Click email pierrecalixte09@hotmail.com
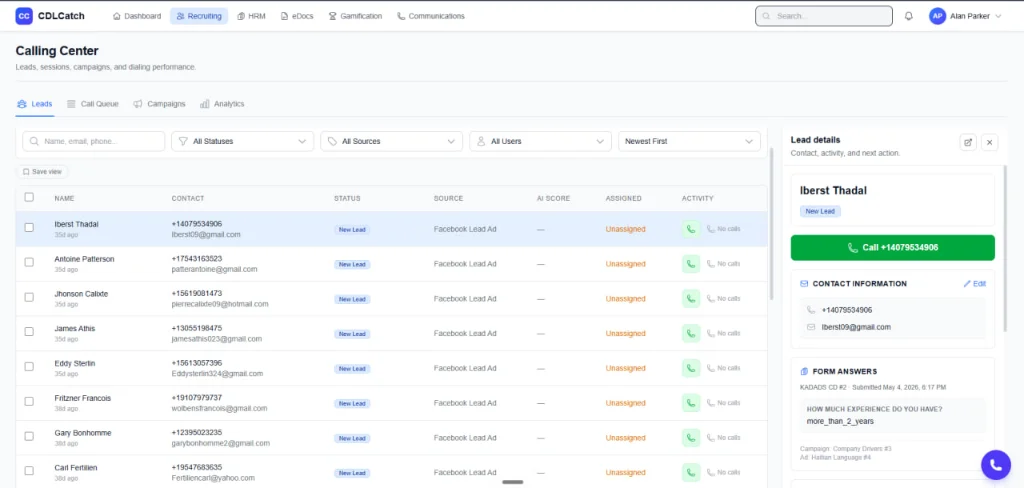Screen dimensions: 1024x488 [220, 304]
